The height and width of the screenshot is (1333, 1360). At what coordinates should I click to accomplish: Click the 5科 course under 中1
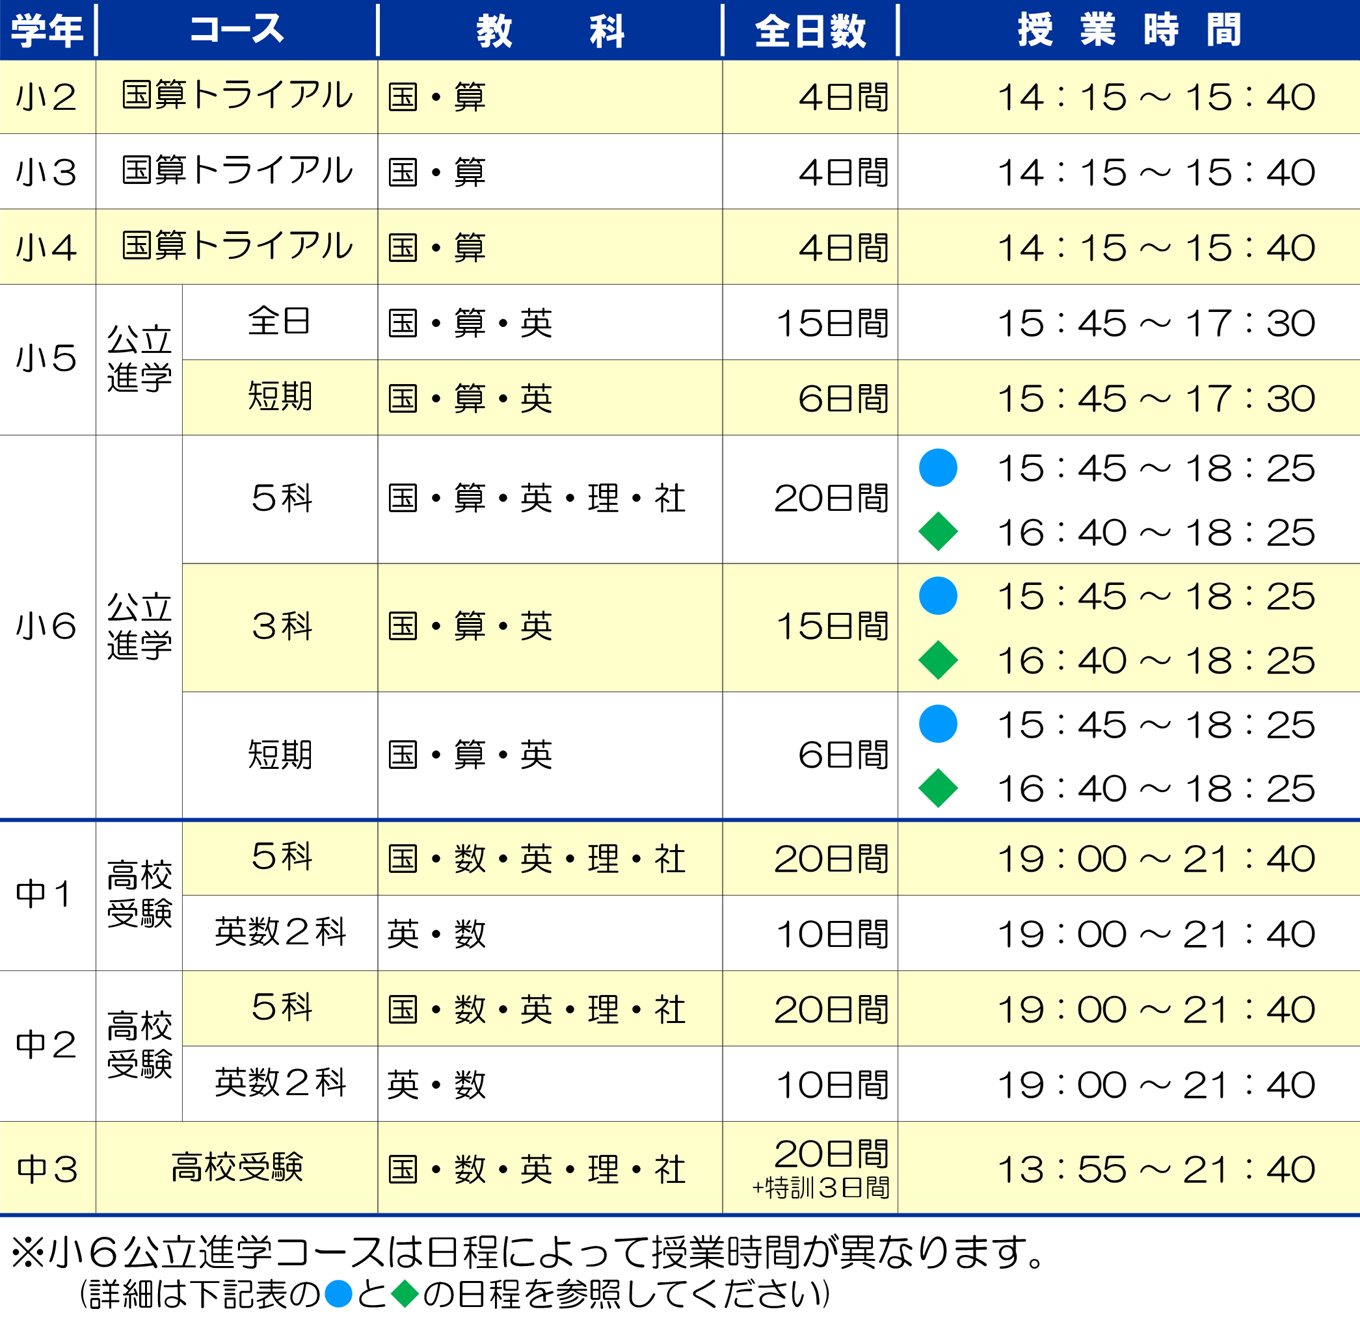281,857
